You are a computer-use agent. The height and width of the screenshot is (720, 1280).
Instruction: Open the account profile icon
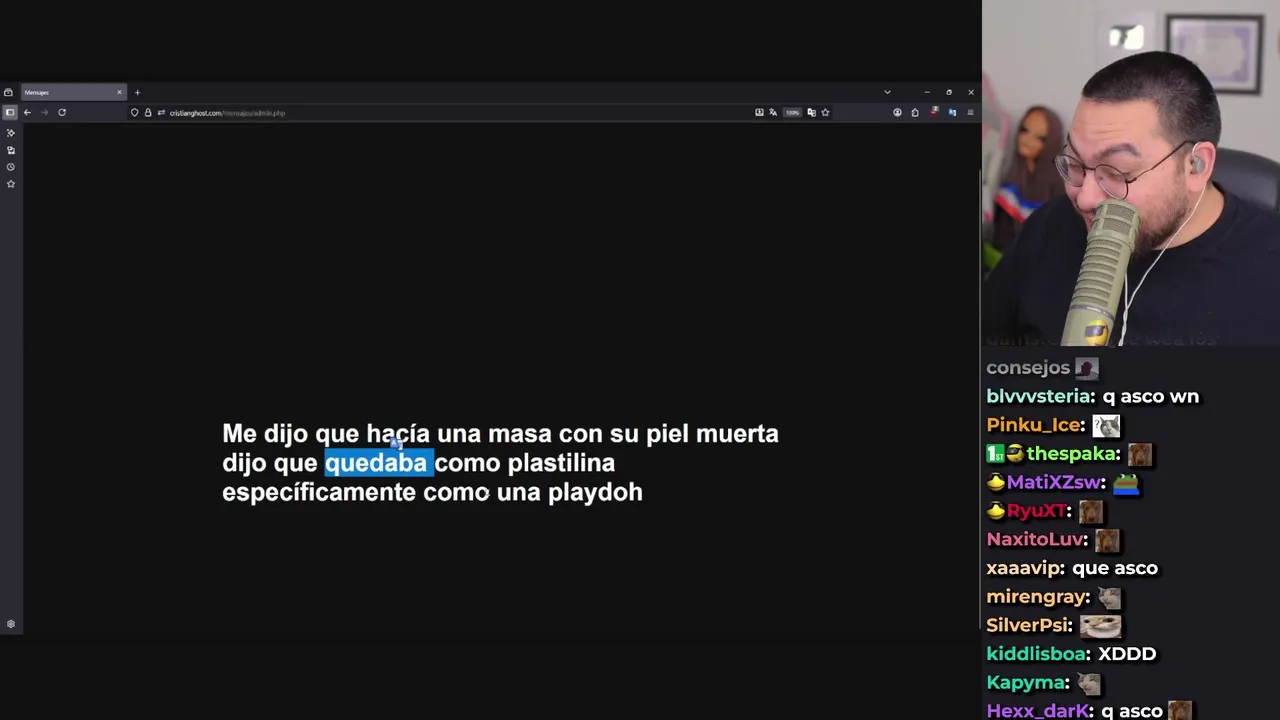coord(897,112)
